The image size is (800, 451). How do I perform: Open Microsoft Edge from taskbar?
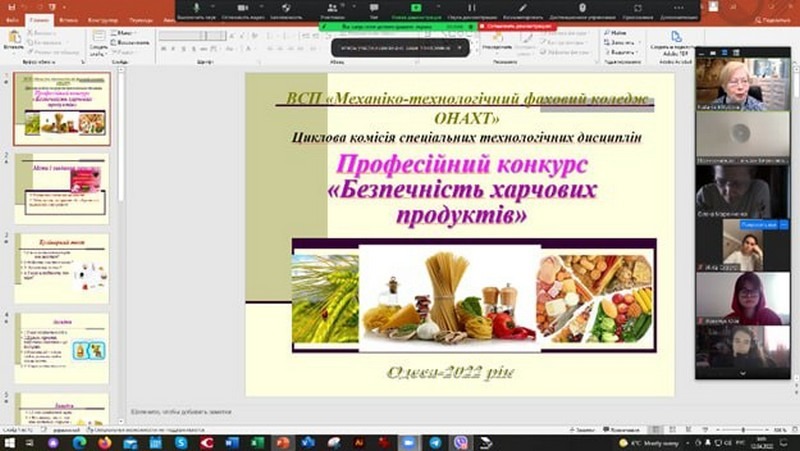[79, 443]
